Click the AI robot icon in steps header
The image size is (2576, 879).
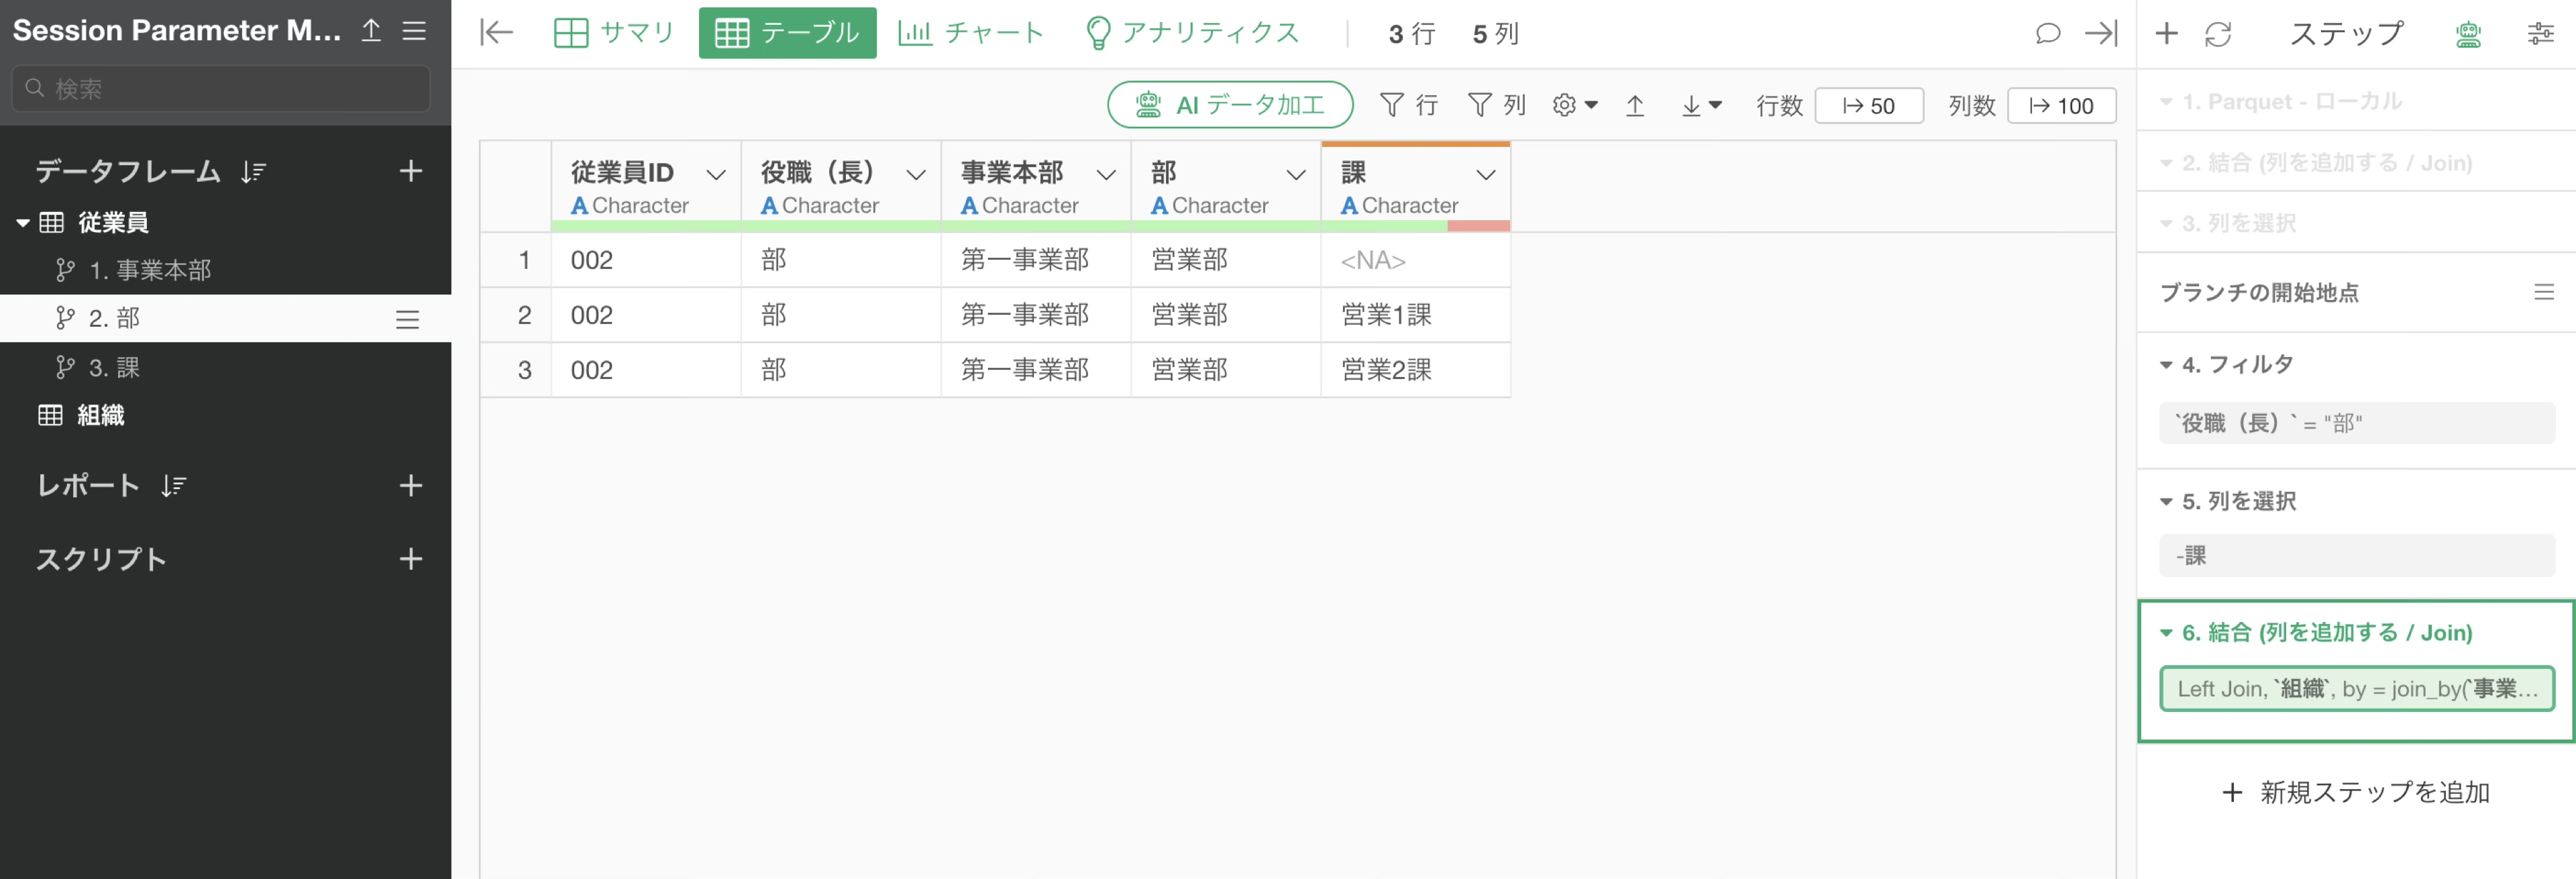click(2467, 34)
